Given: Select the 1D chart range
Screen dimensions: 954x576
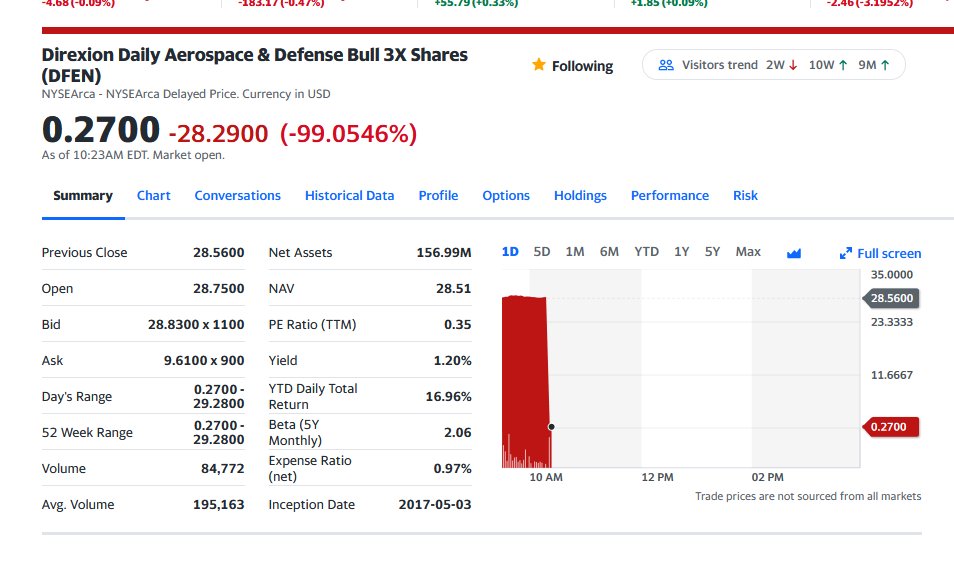Looking at the screenshot, I should (510, 252).
